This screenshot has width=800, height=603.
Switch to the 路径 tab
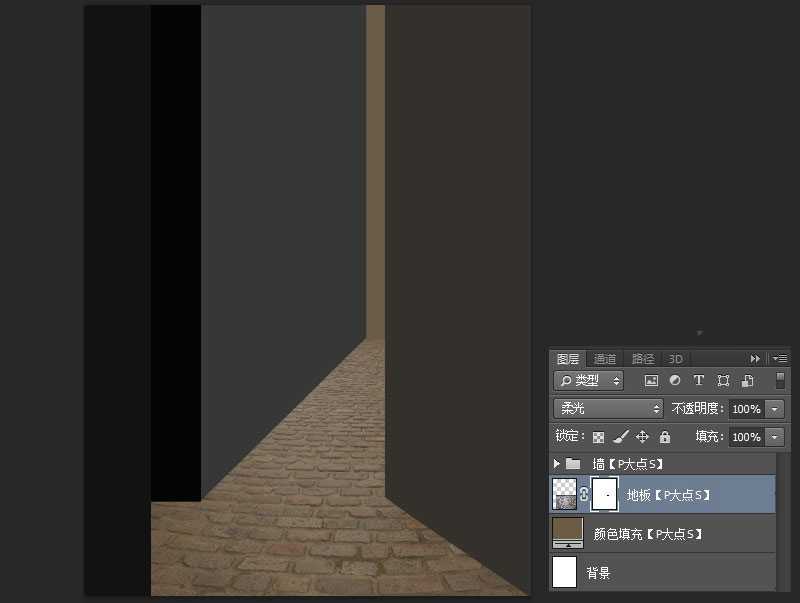coord(642,359)
